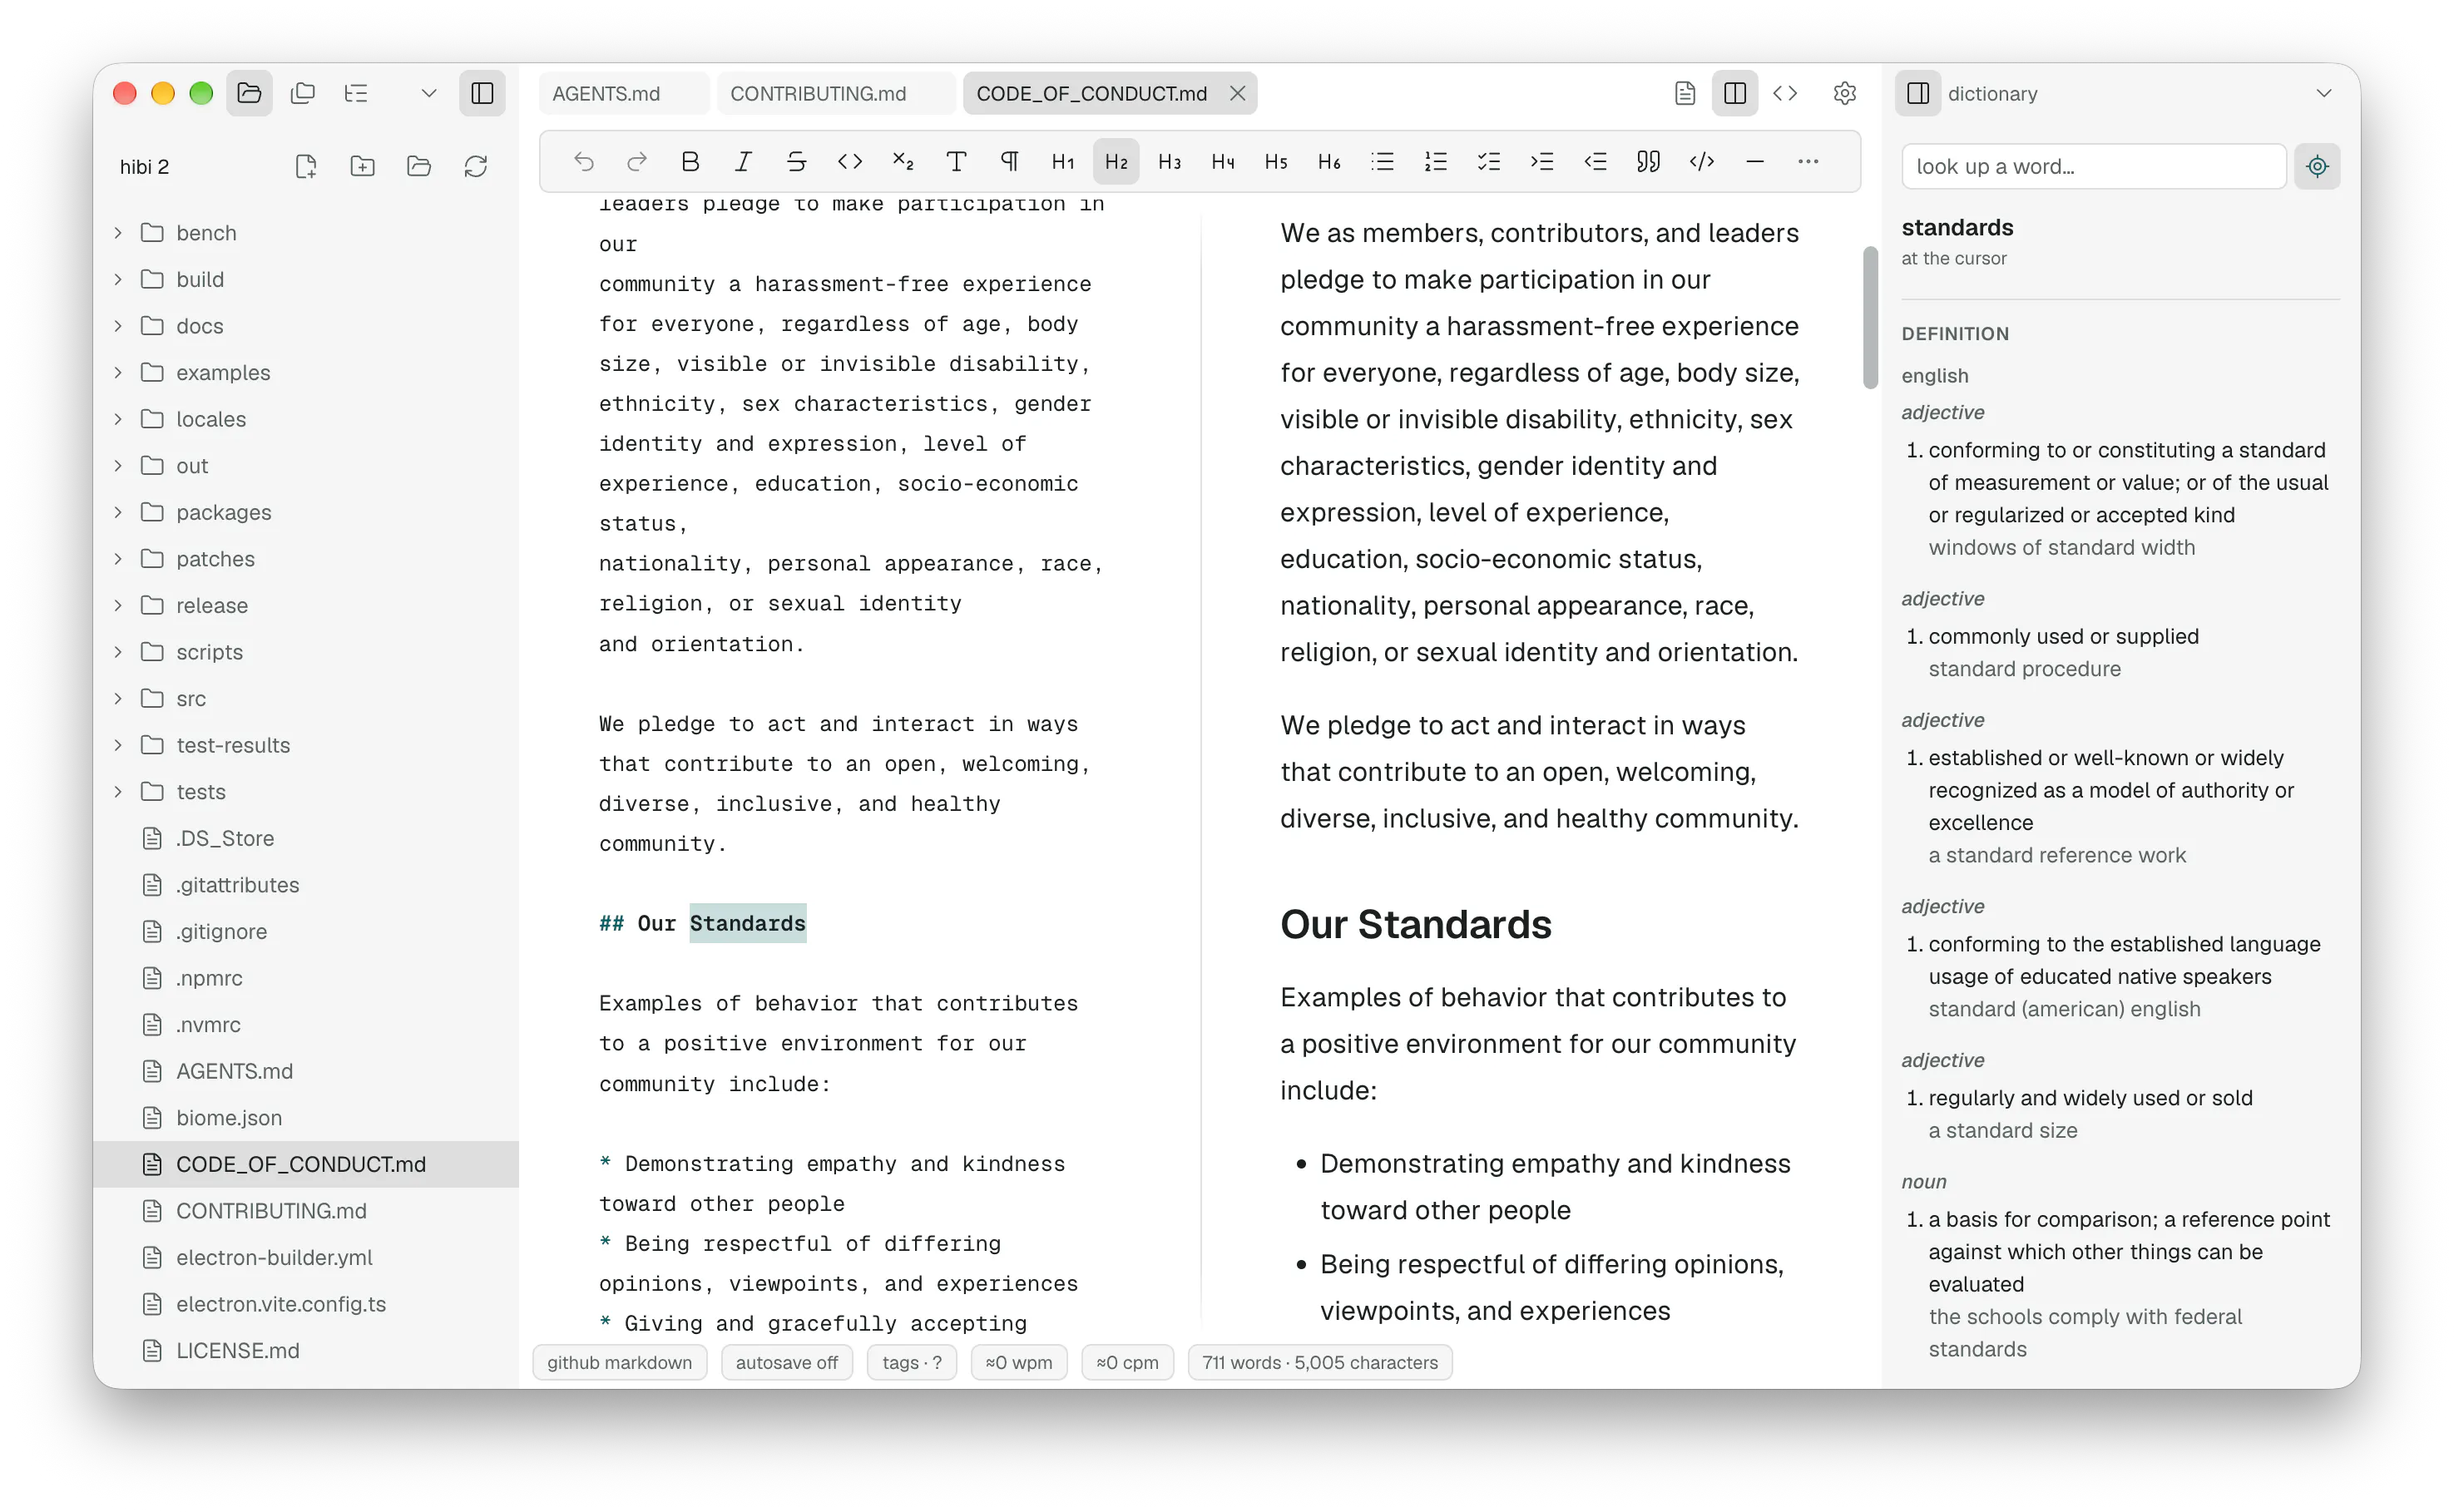Expand the src folder

coord(118,697)
